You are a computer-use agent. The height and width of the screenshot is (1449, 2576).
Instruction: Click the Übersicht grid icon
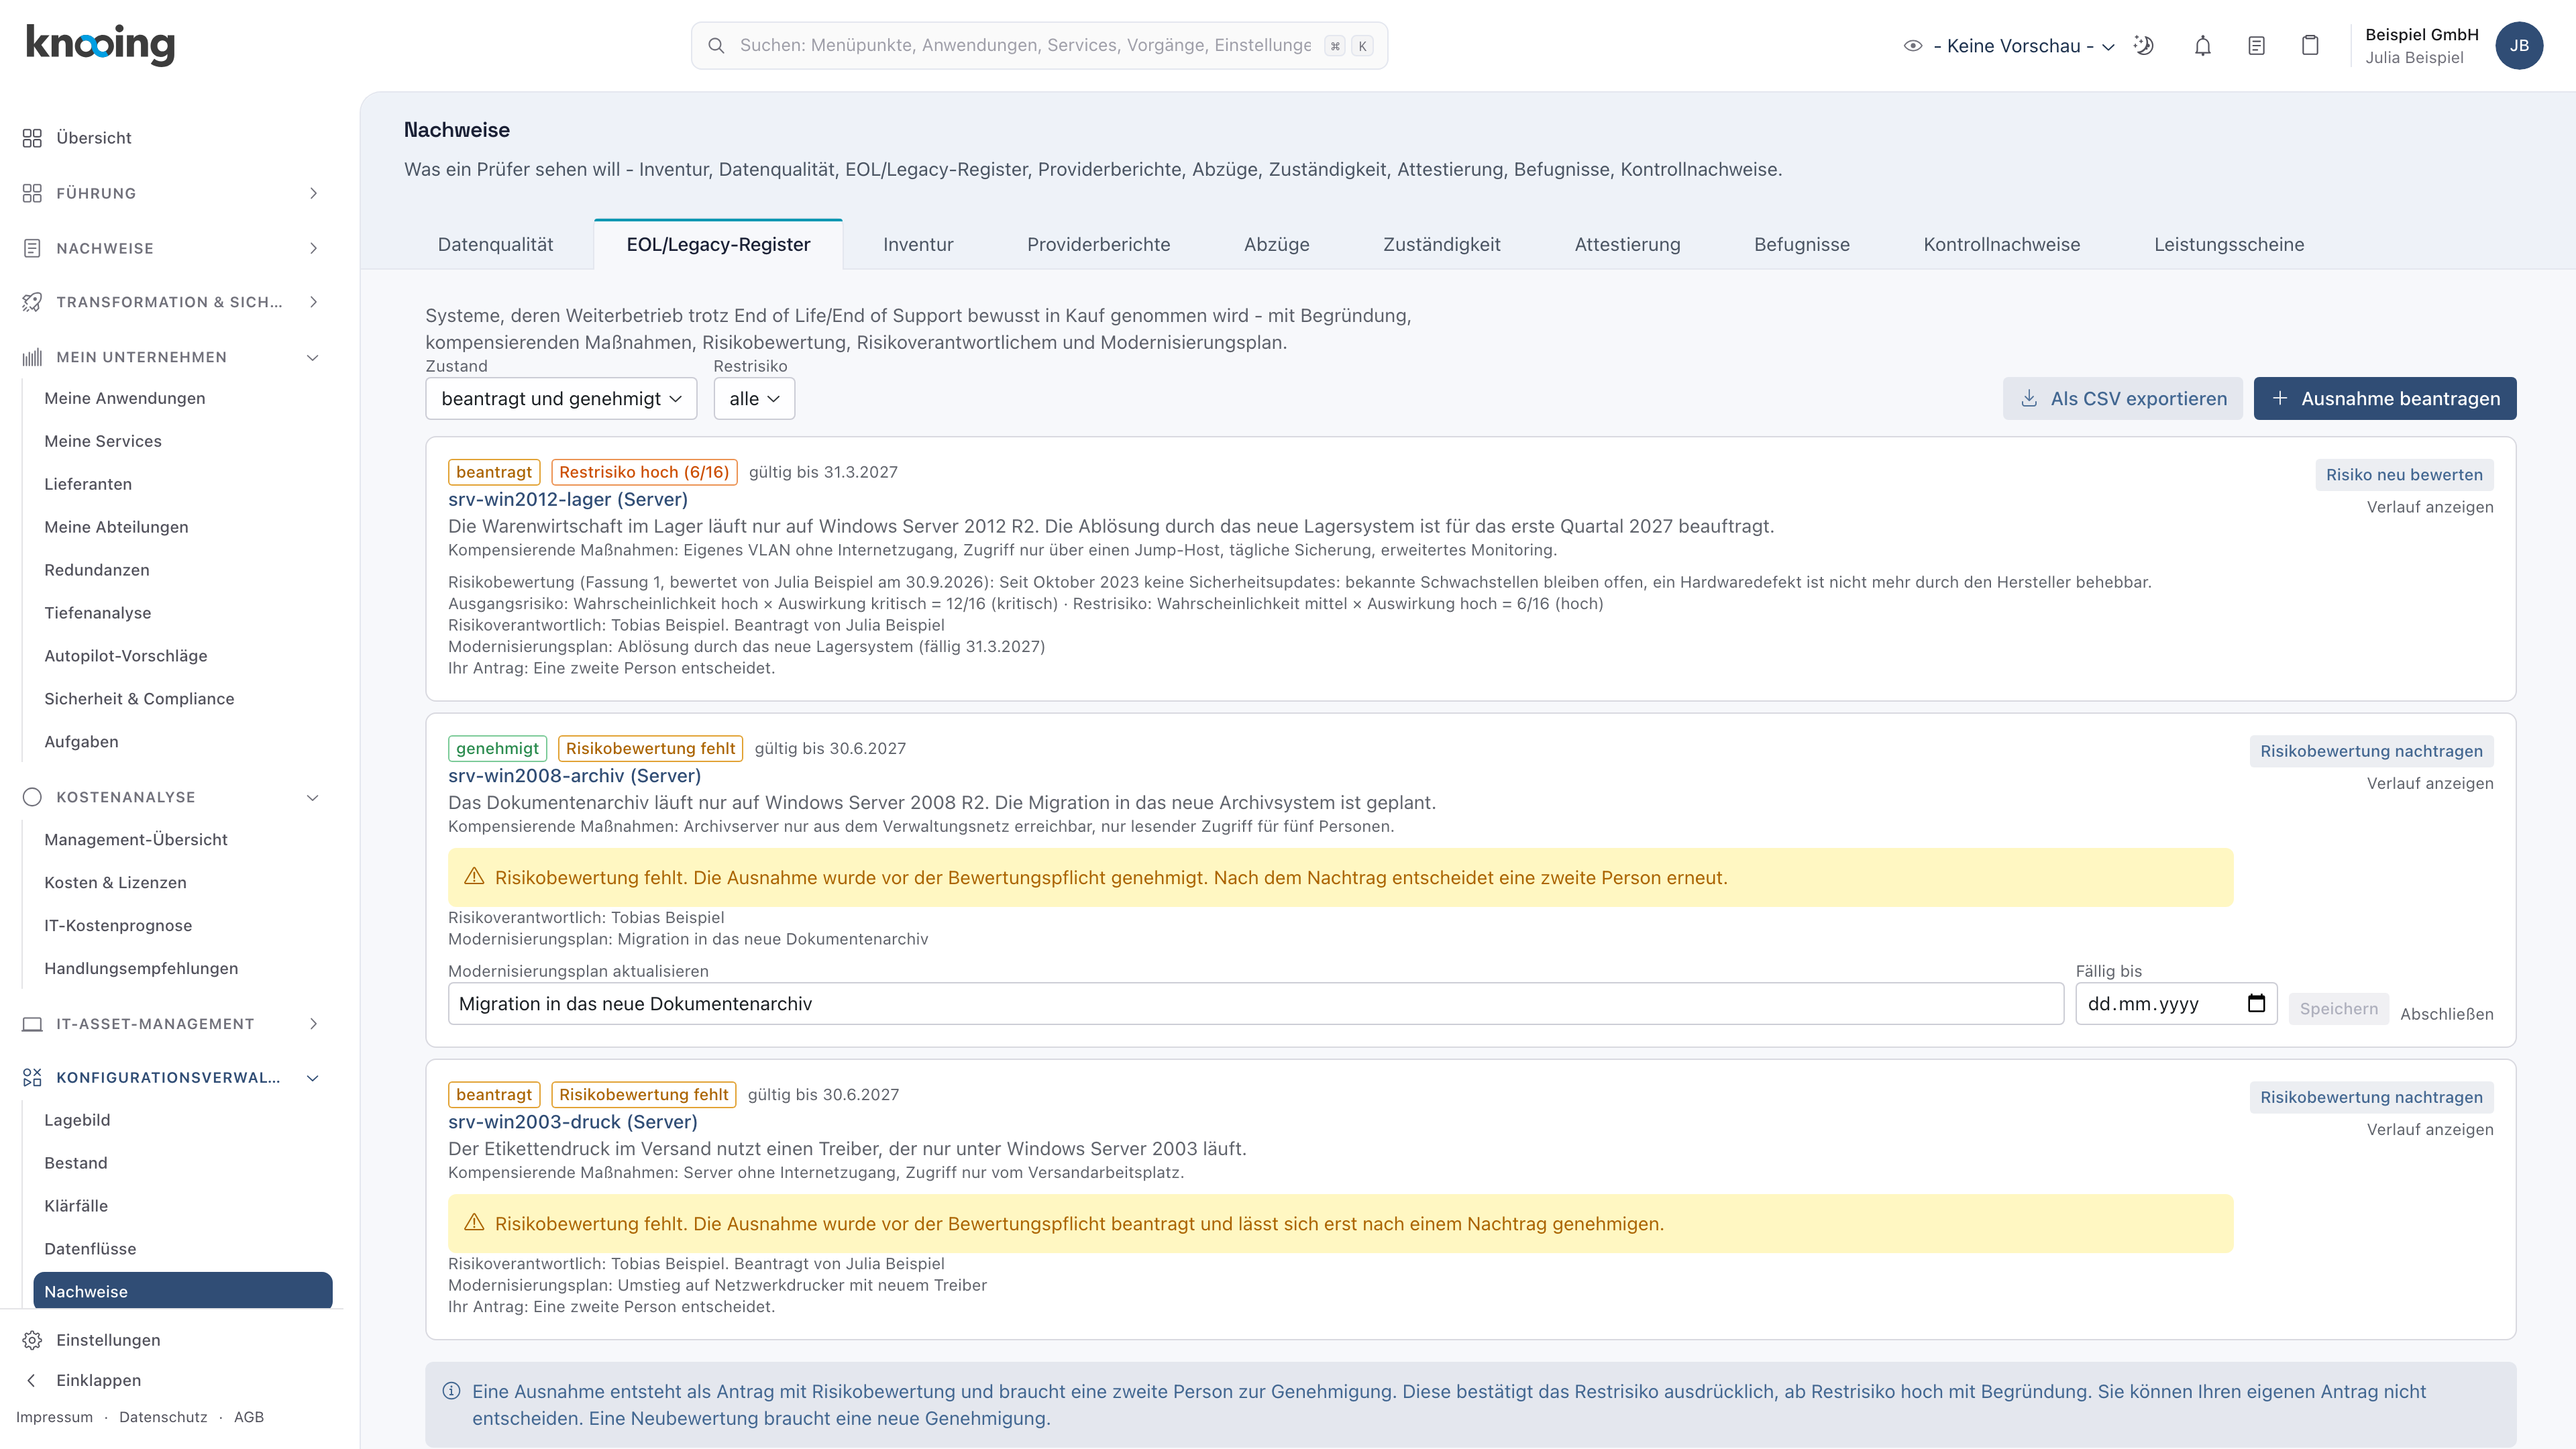click(32, 138)
